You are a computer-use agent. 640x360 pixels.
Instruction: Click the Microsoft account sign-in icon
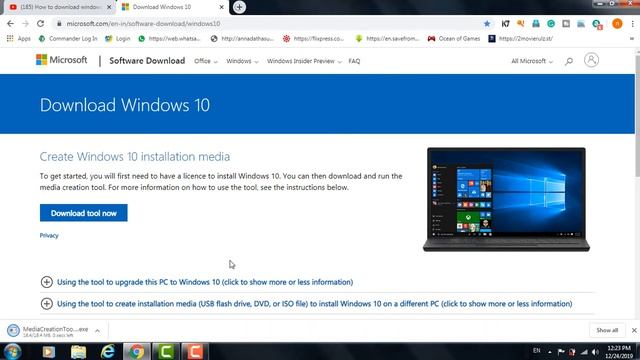pyautogui.click(x=591, y=60)
